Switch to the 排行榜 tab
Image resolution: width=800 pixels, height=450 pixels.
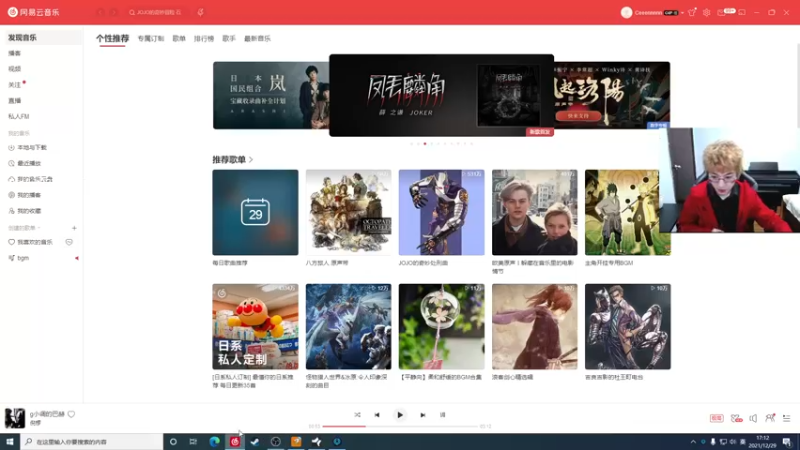[204, 38]
